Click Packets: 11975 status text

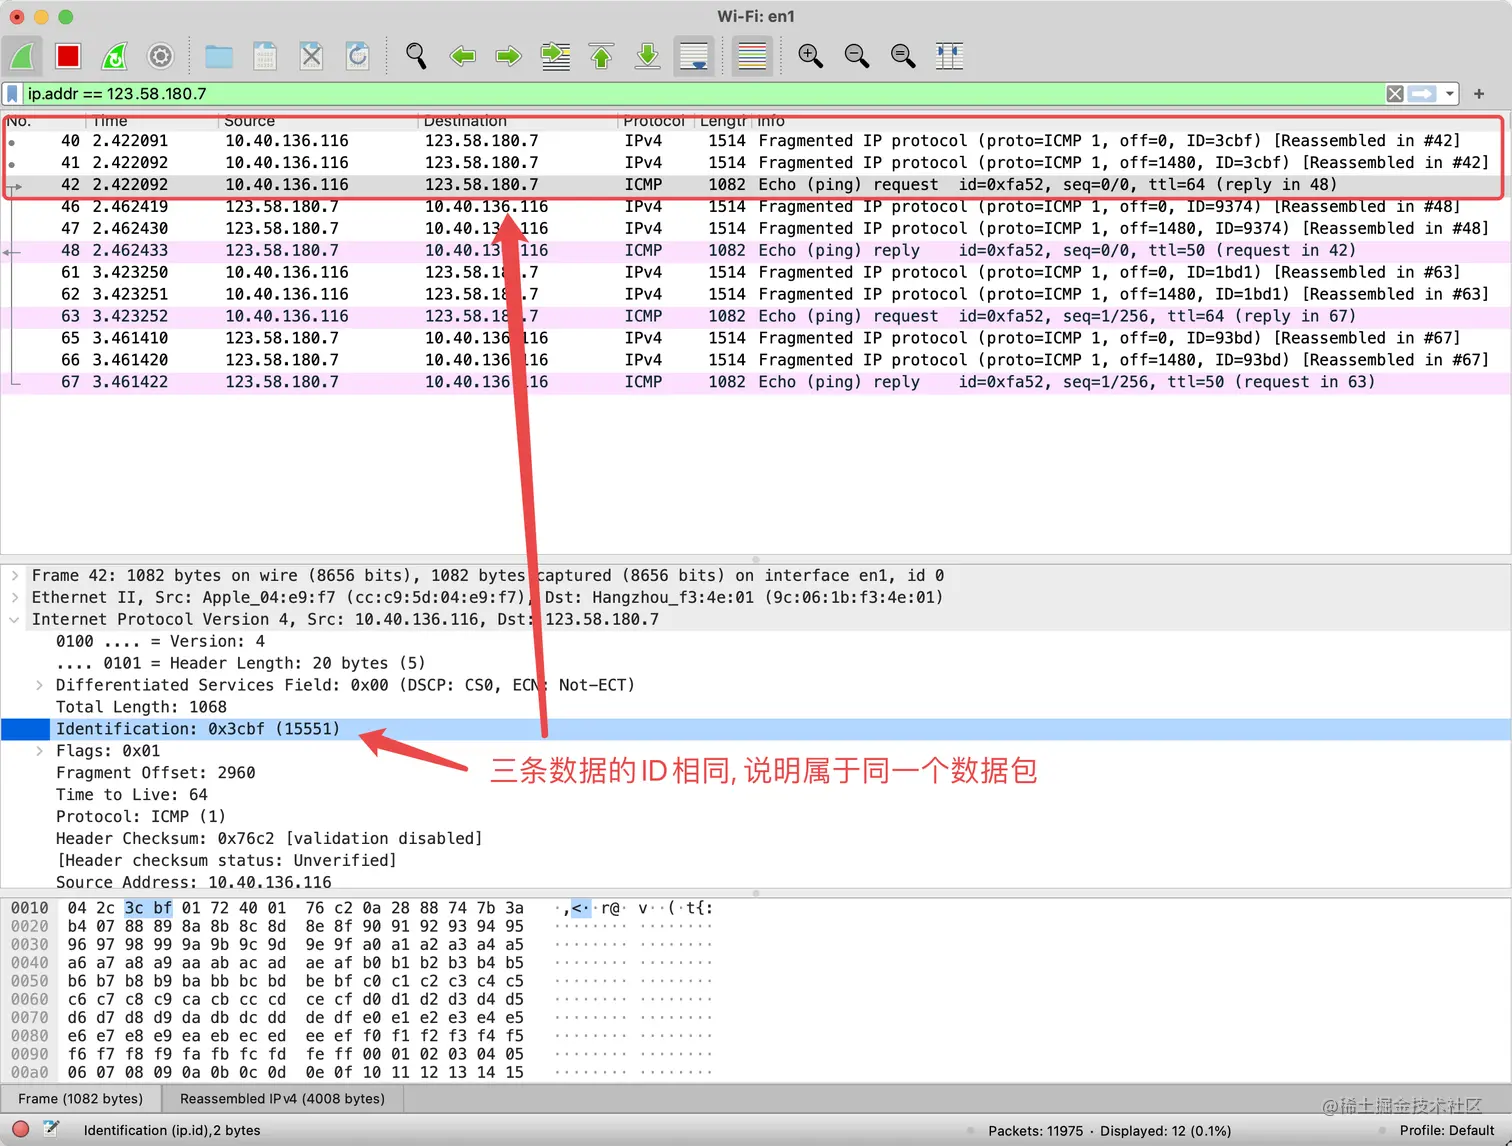(1035, 1131)
